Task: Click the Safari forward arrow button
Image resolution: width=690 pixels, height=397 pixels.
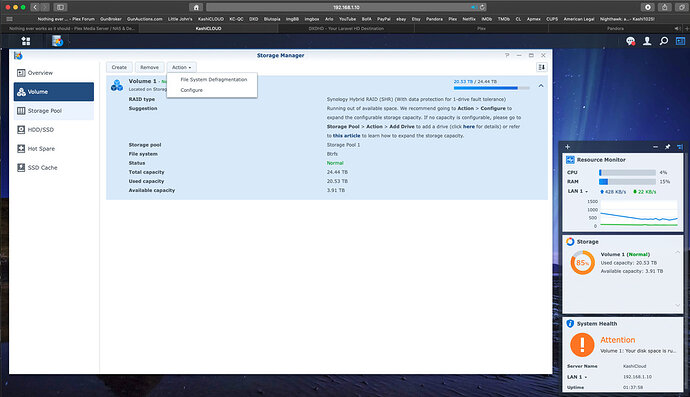Action: pyautogui.click(x=44, y=7)
